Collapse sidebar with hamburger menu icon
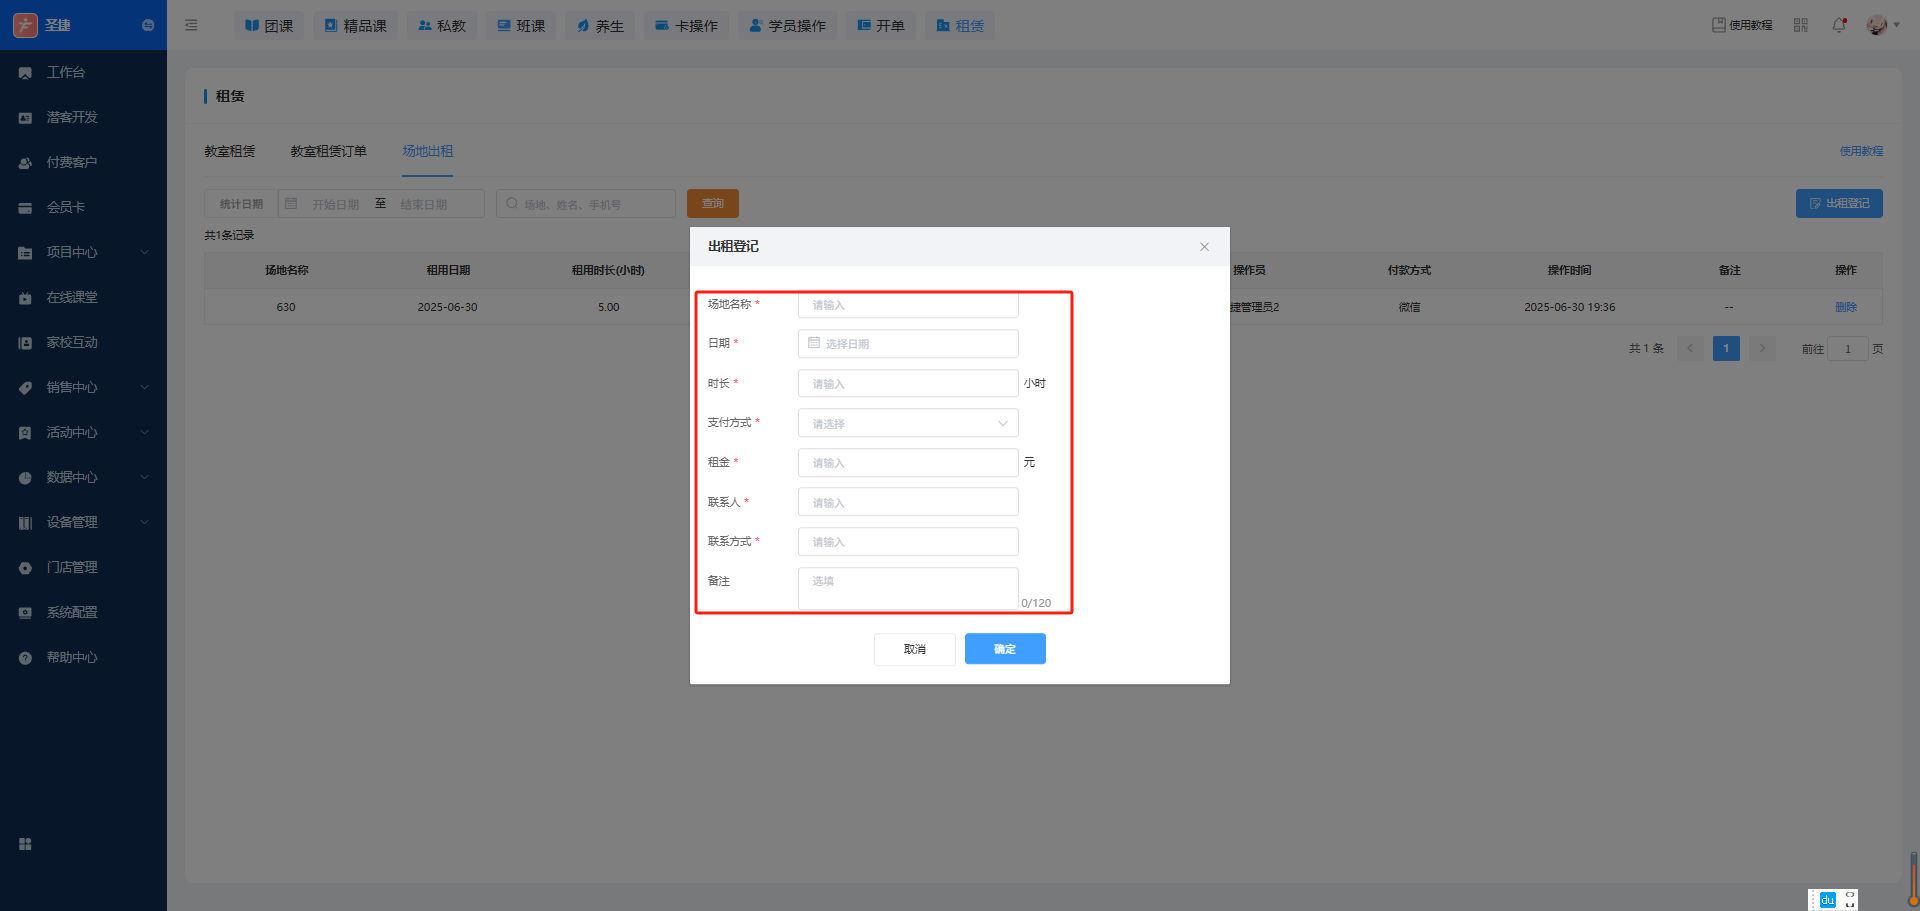Image resolution: width=1920 pixels, height=911 pixels. 191,25
